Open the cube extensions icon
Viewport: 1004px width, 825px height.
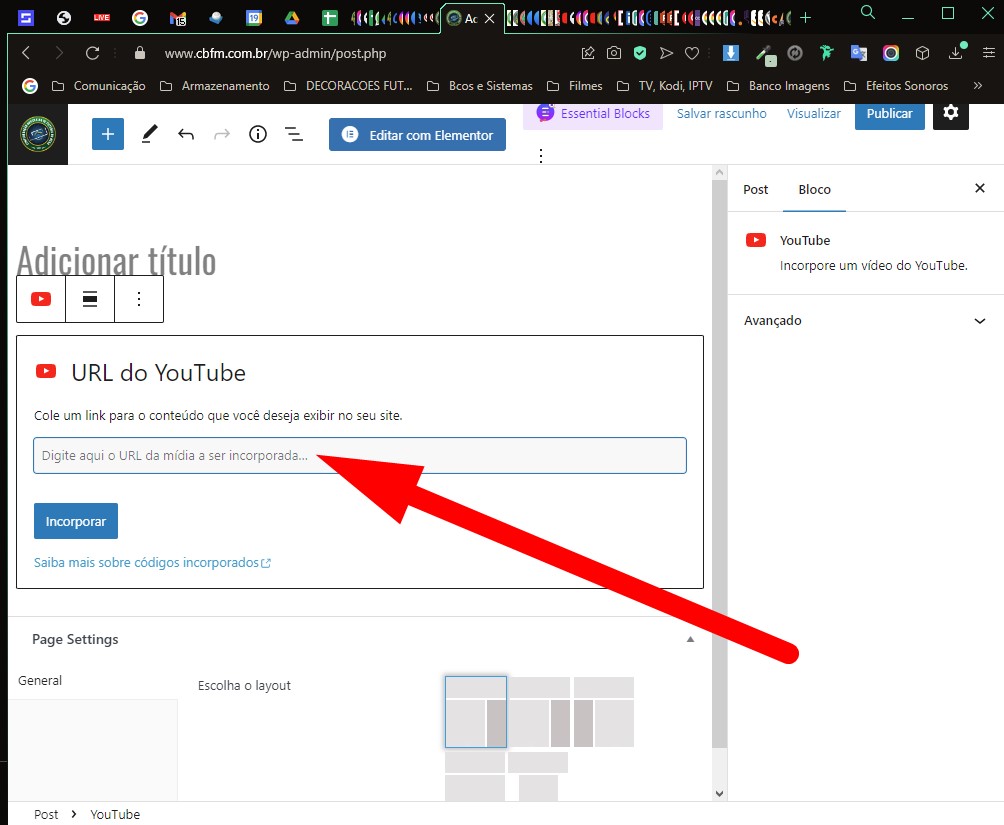point(922,53)
